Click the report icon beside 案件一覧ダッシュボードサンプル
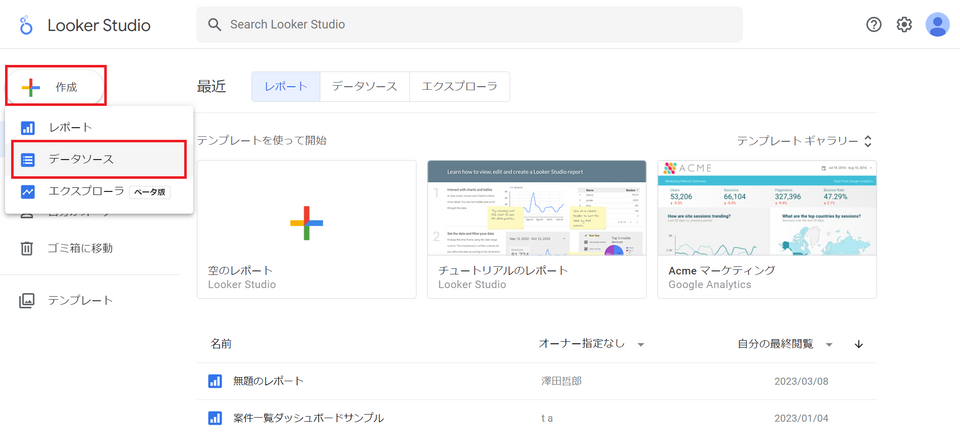The image size is (960, 436). pyautogui.click(x=215, y=418)
